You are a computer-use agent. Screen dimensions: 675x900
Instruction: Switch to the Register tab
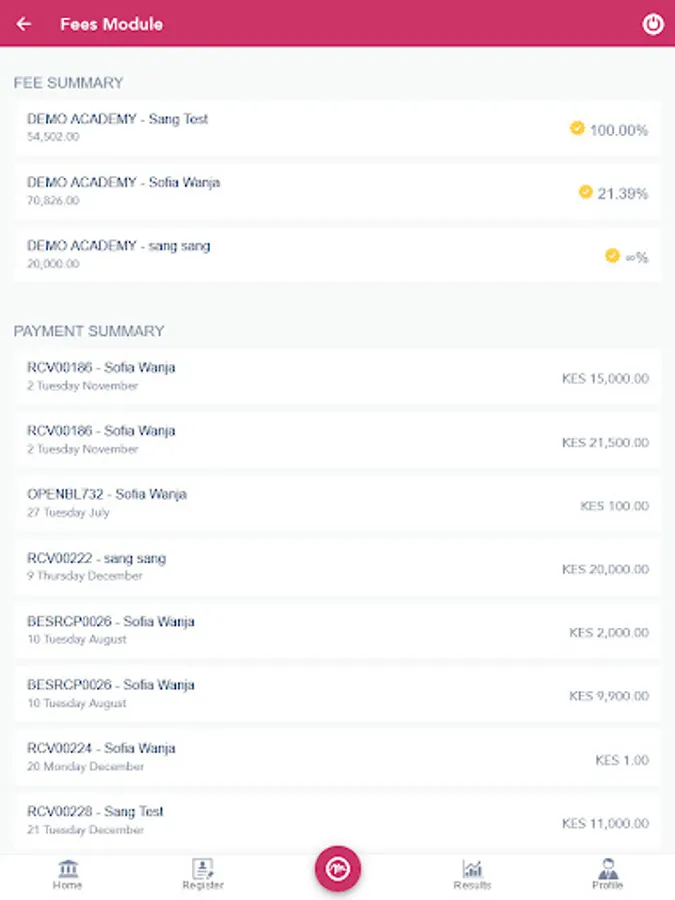203,874
